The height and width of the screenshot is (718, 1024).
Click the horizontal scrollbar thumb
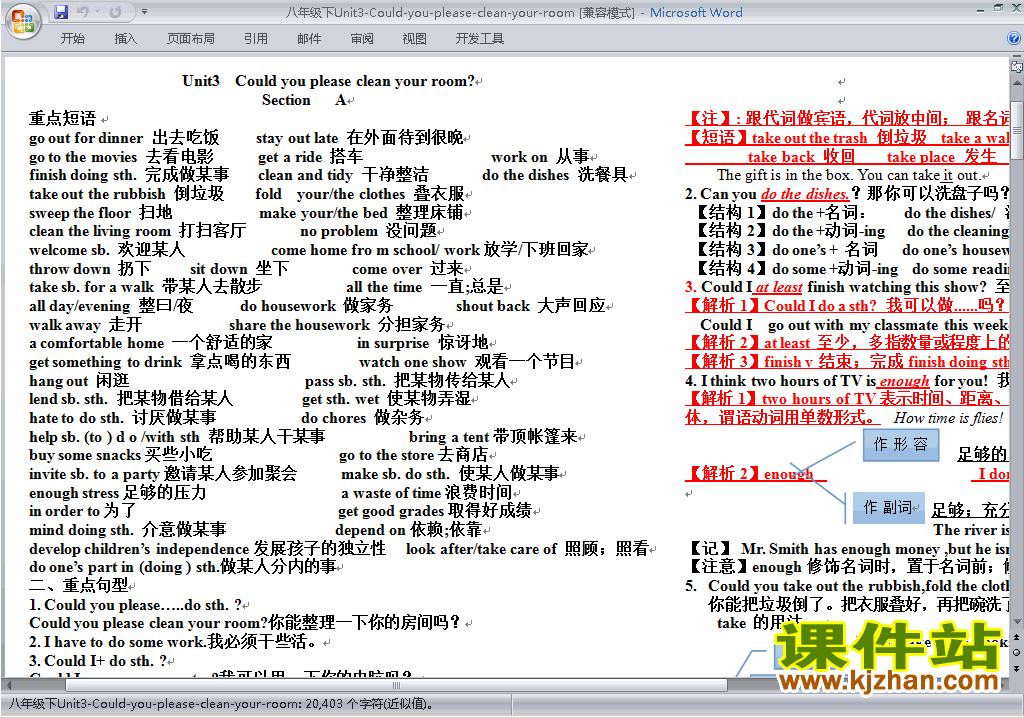click(396, 685)
